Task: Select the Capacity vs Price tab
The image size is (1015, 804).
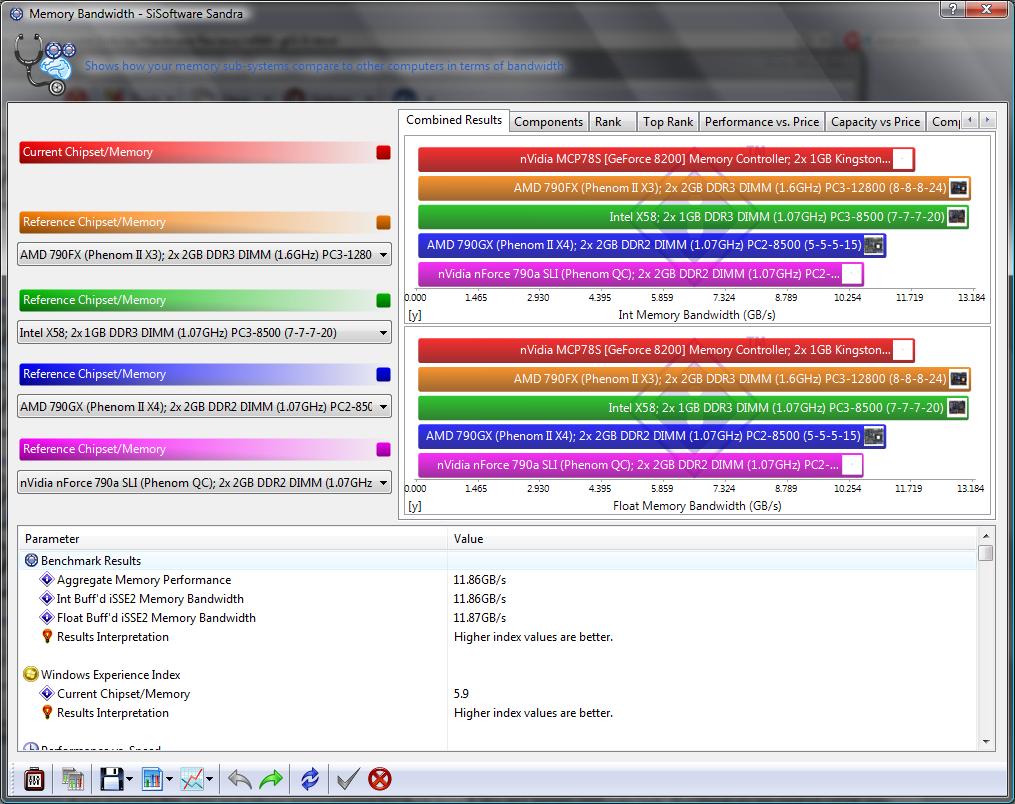Action: tap(875, 122)
